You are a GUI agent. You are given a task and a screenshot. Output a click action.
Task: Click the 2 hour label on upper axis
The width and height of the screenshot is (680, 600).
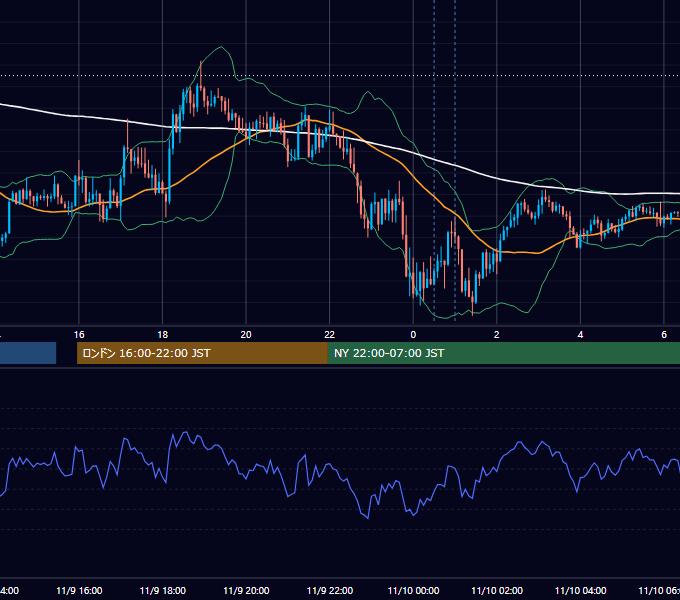[497, 335]
